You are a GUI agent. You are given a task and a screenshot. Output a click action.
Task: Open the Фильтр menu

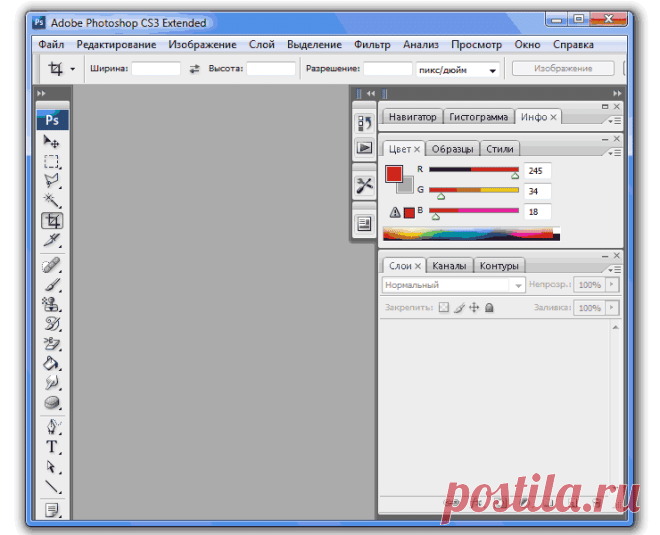pos(372,45)
